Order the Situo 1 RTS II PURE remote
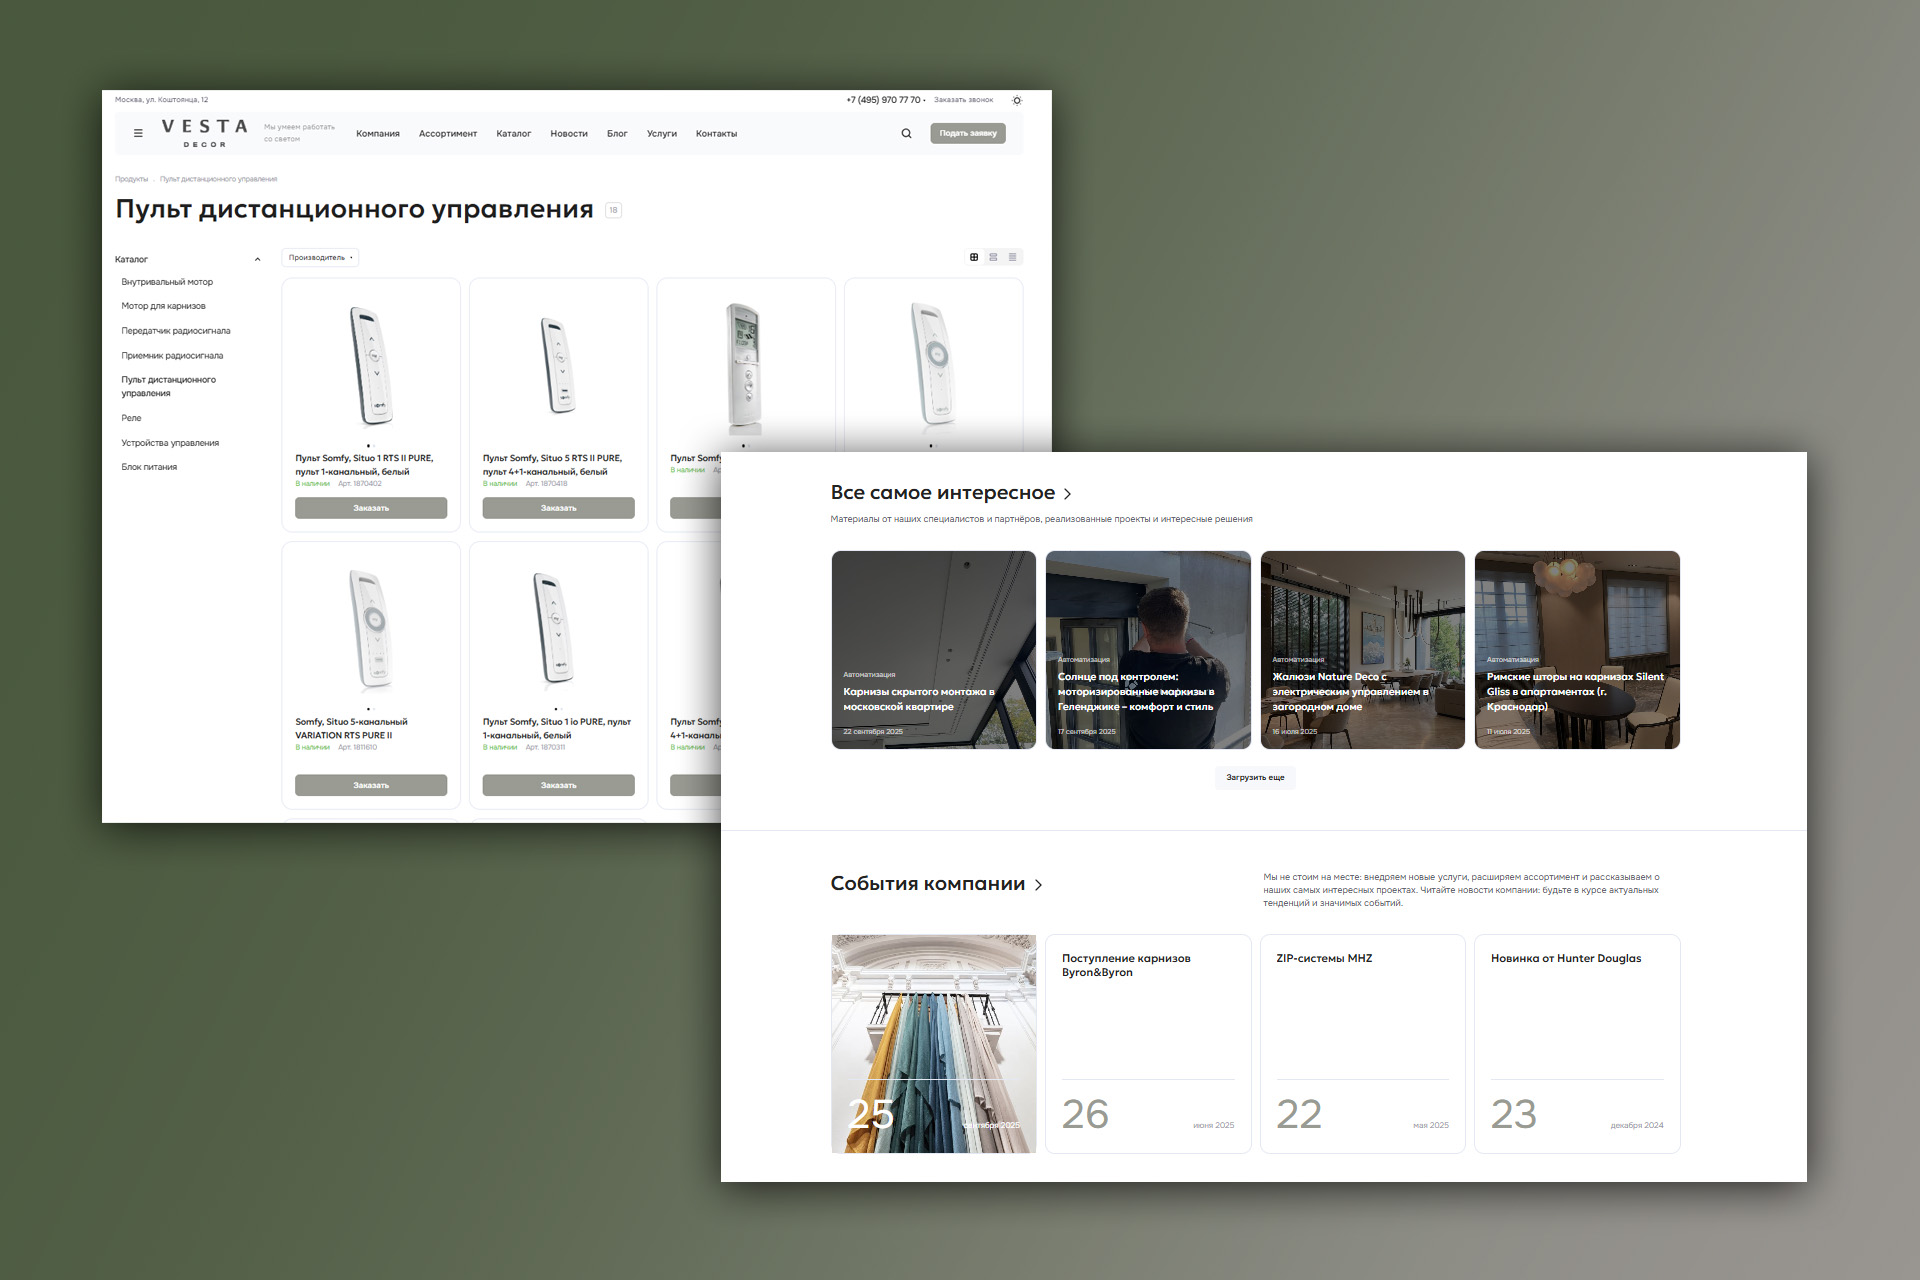 371,508
